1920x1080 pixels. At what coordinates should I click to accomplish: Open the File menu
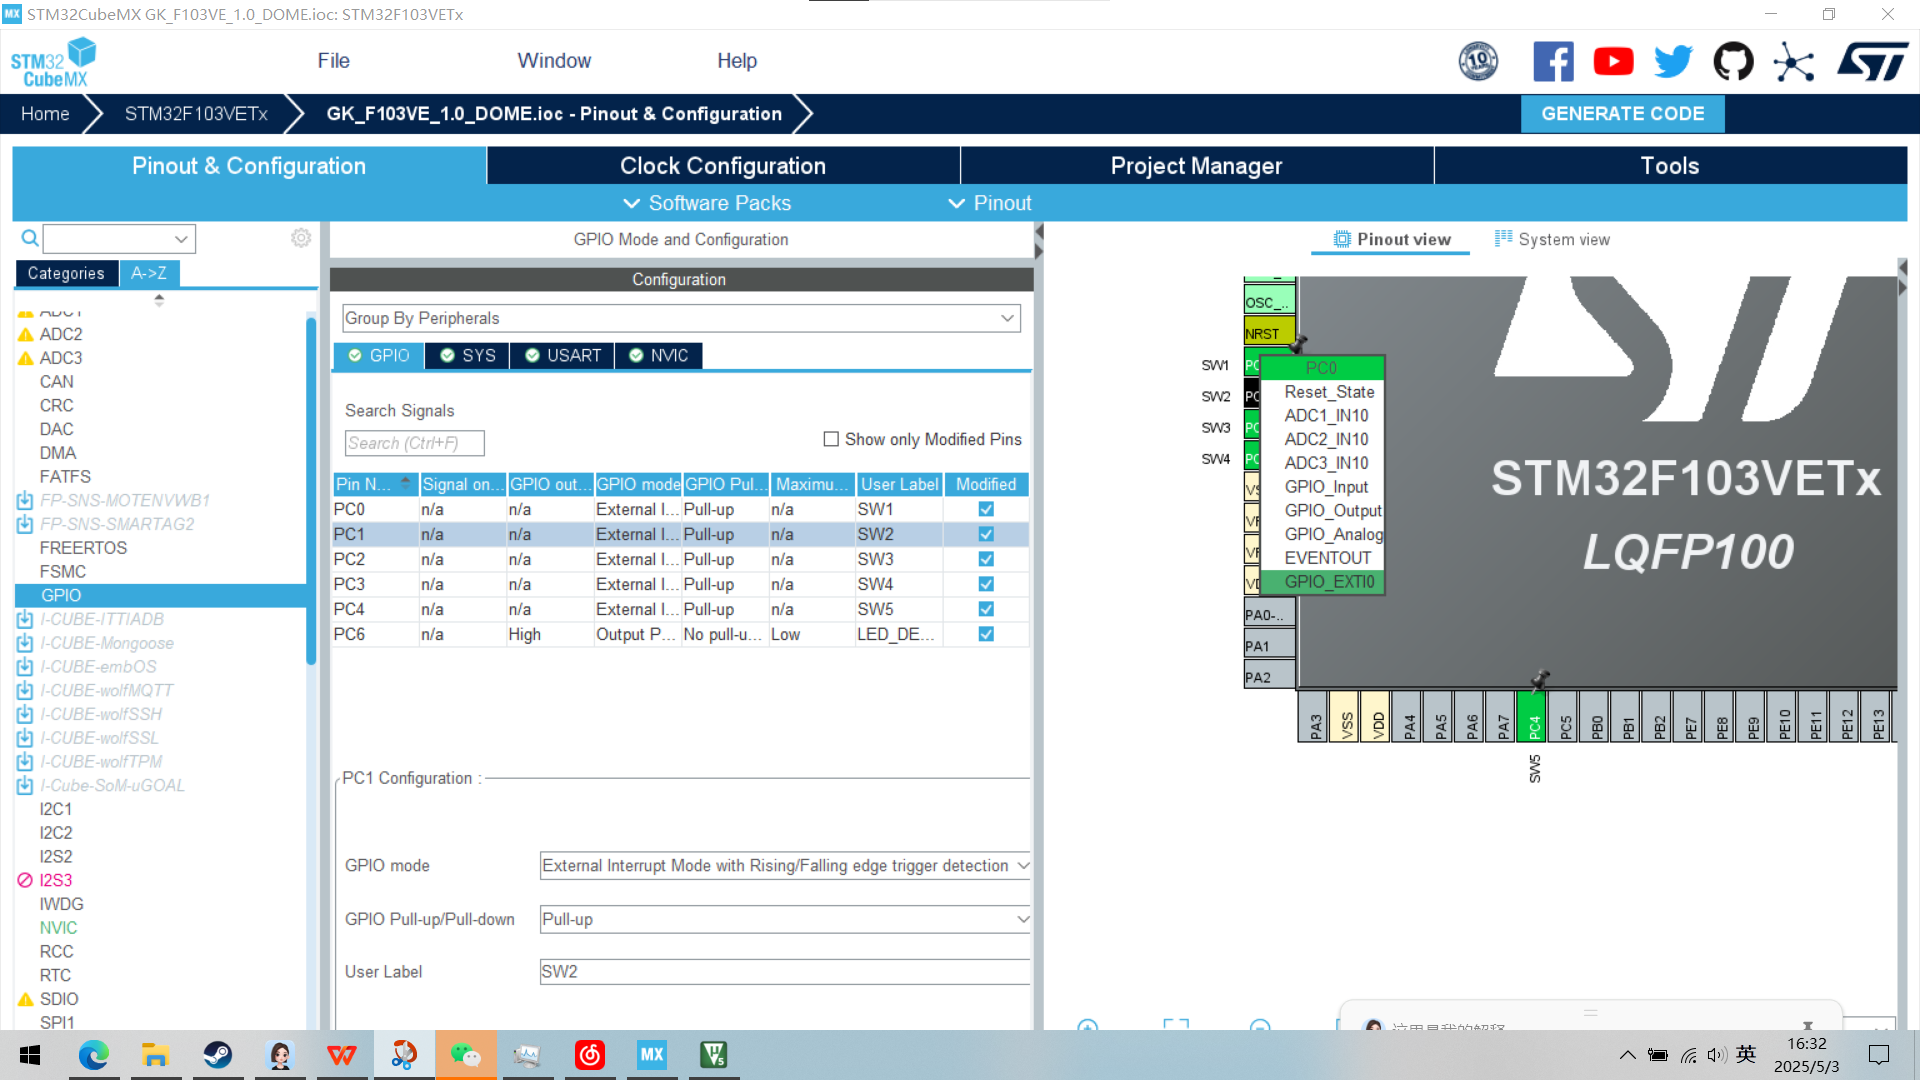333,61
